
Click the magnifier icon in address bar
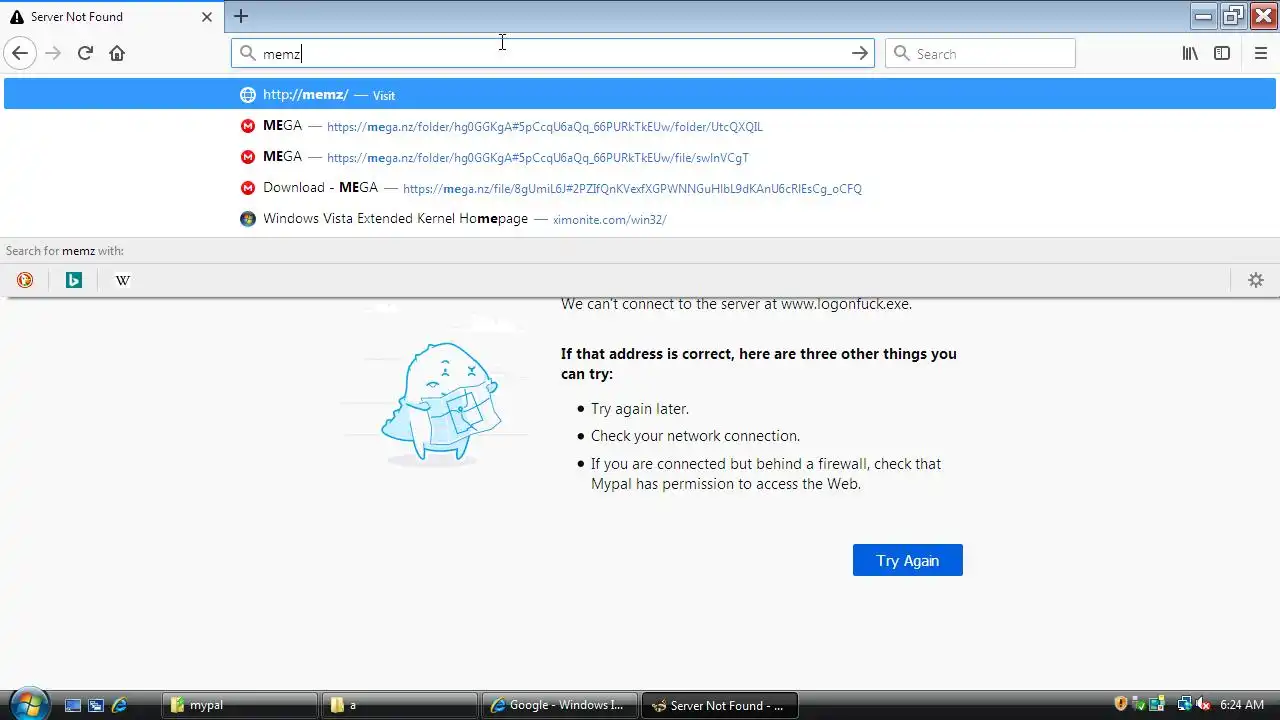coord(247,54)
